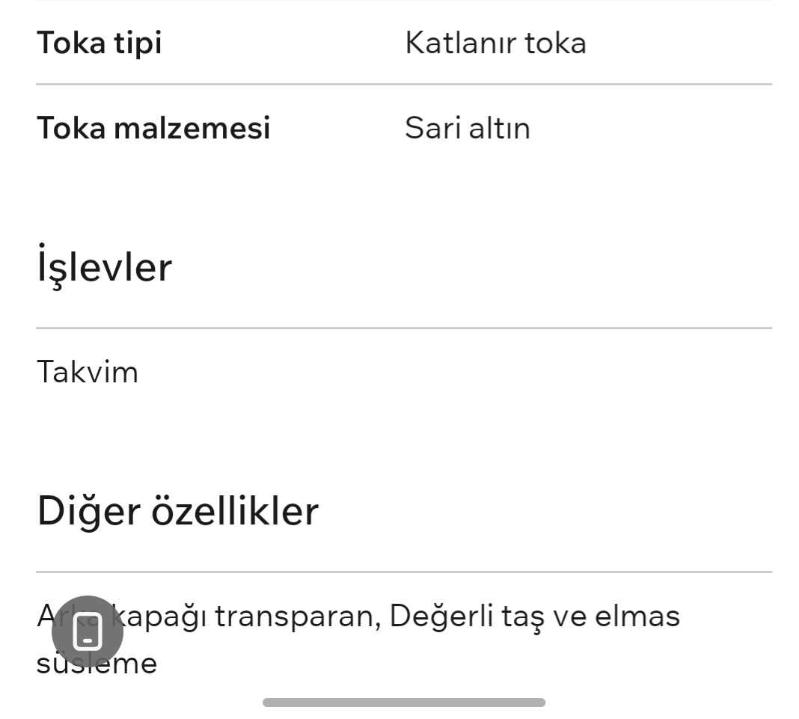Tap the divider under Diğer özellikler heading
Image resolution: width=799 pixels, height=719 pixels.
(403, 572)
